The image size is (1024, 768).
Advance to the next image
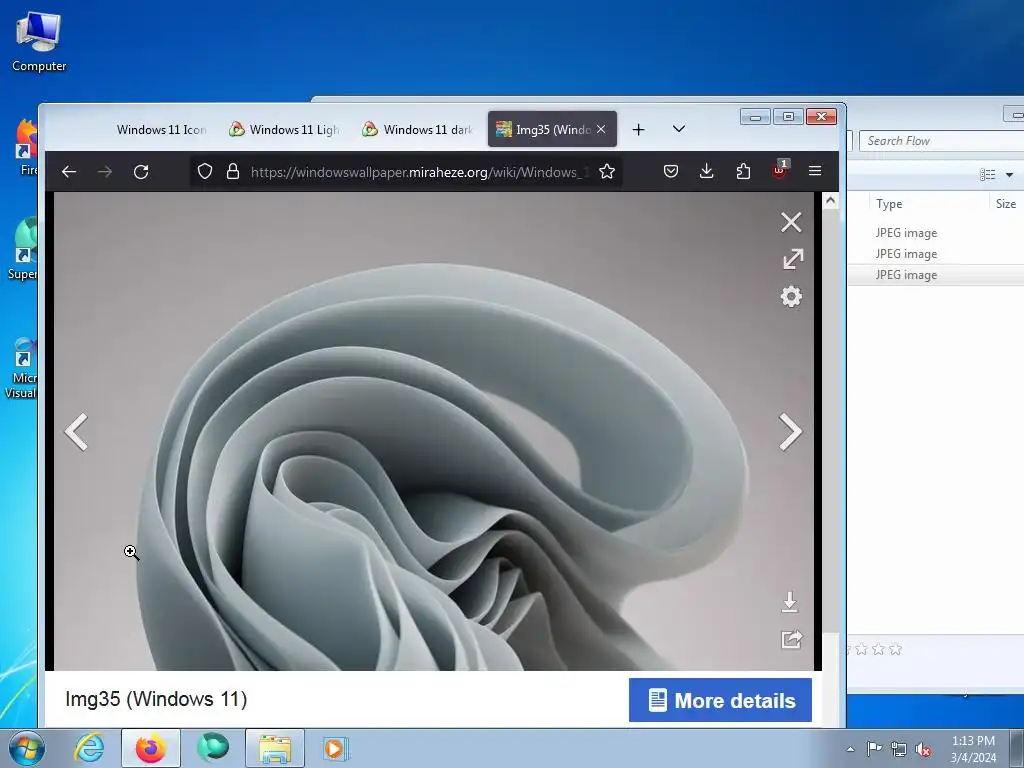tap(790, 432)
